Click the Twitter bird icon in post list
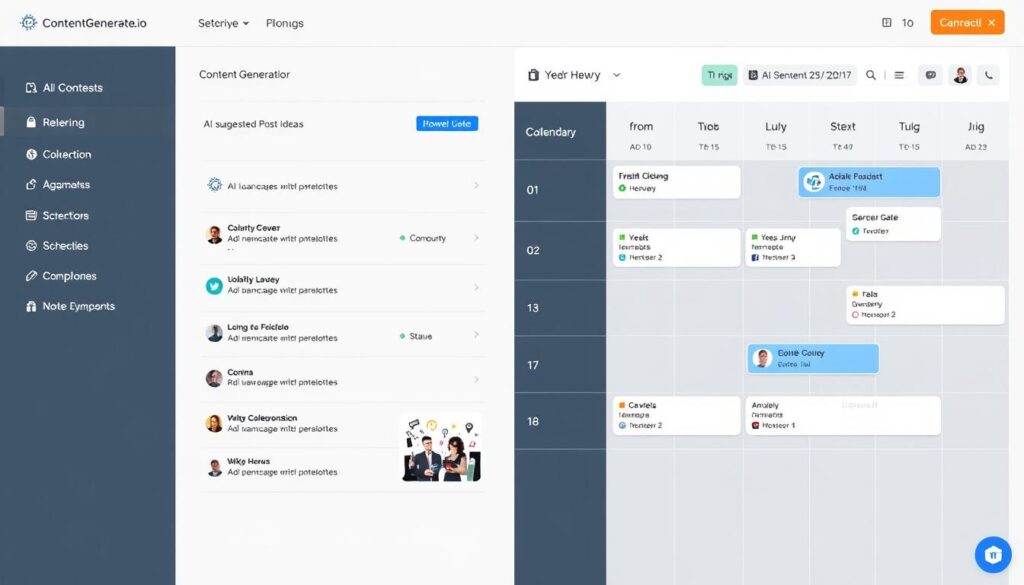Screen dimensions: 1024x585 point(214,285)
